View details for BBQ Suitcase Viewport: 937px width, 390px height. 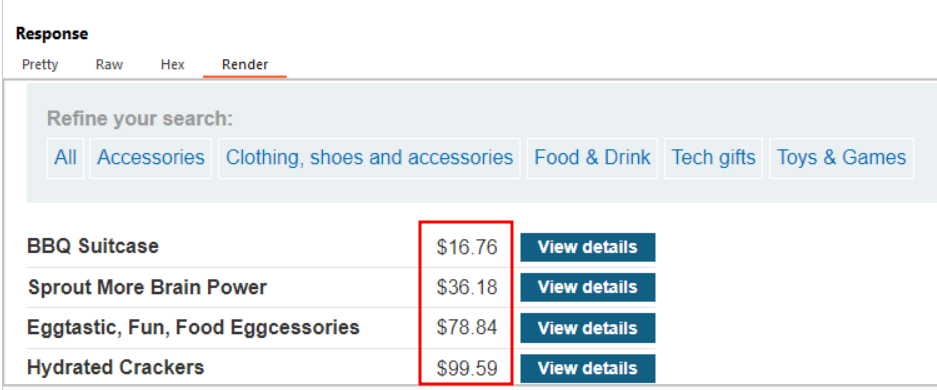click(x=588, y=247)
